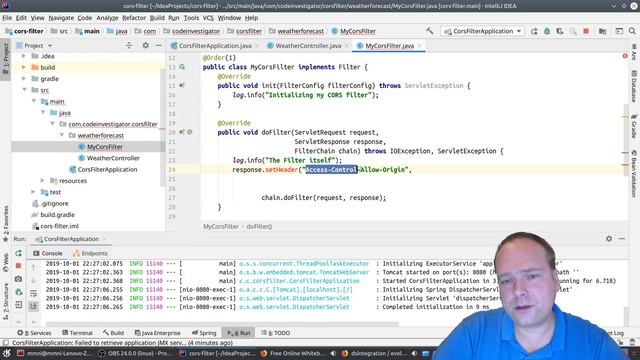Open the Java Enterprise tool window

tap(158, 333)
